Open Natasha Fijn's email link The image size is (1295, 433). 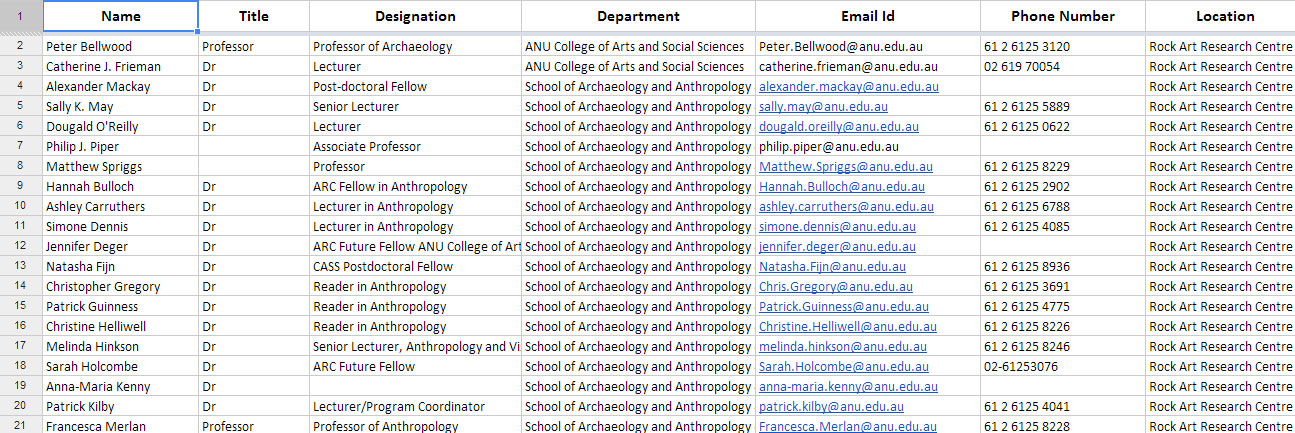[832, 267]
